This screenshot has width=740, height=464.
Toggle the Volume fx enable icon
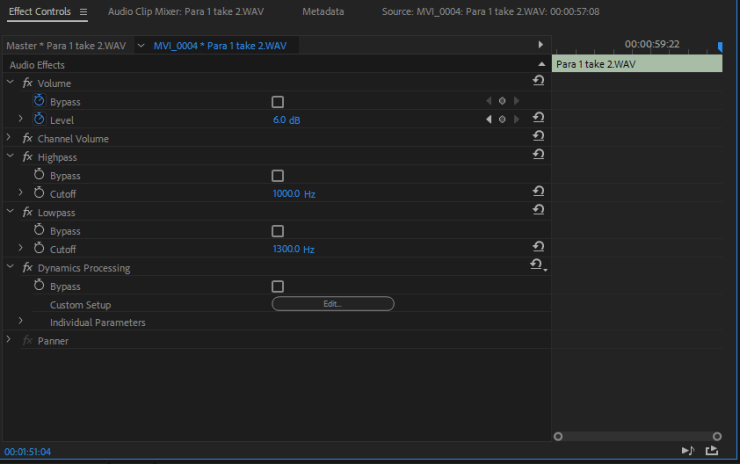(x=27, y=83)
